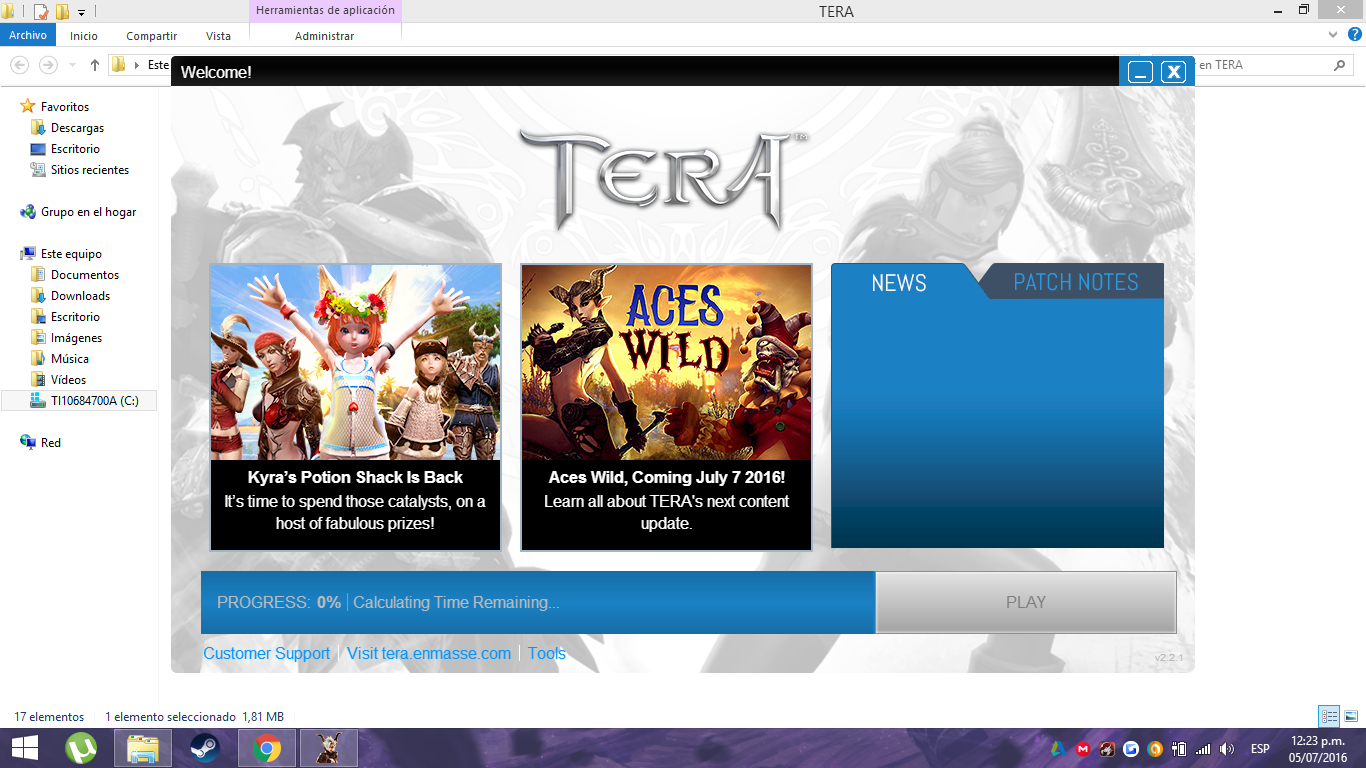Image resolution: width=1366 pixels, height=768 pixels.
Task: Click the 'Aces Wild, Coming July 7 2016!' headline
Action: pos(666,477)
